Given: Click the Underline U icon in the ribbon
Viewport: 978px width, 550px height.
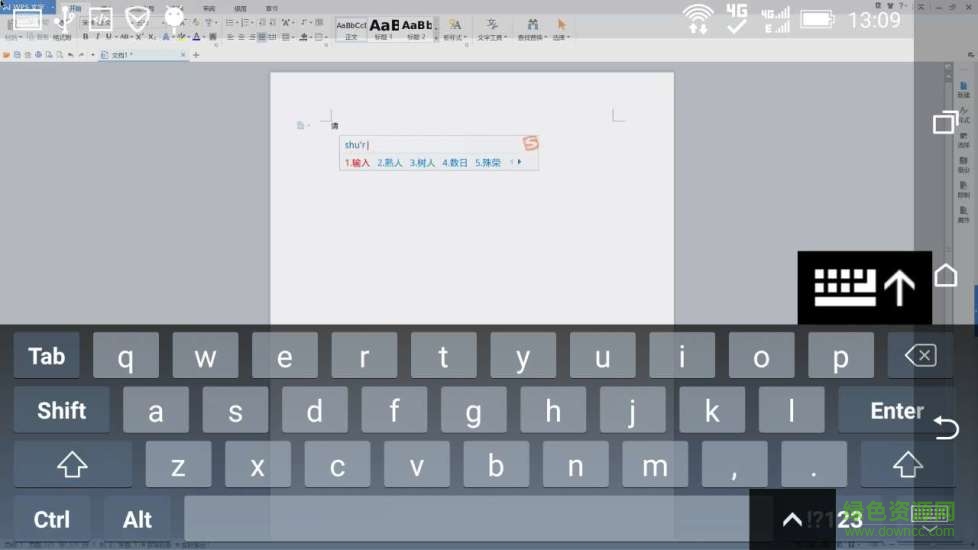Looking at the screenshot, I should coord(109,37).
